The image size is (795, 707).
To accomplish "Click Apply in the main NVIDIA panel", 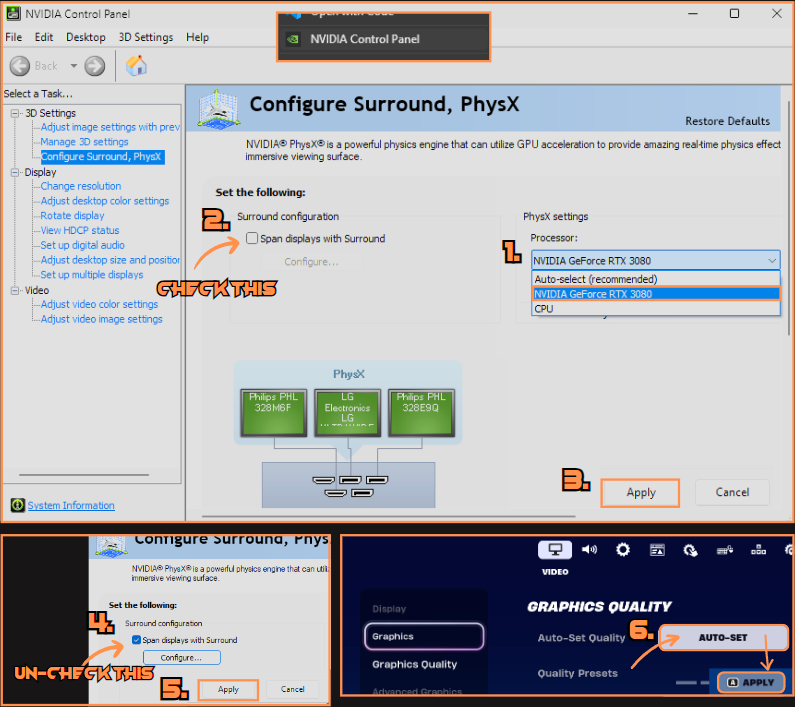I will [640, 492].
